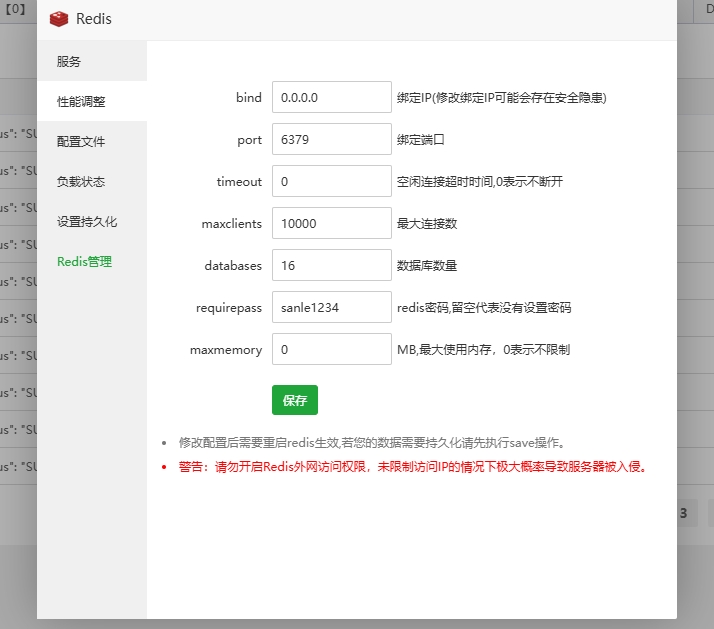The height and width of the screenshot is (629, 714).
Task: Click the bind field label
Action: tap(249, 97)
